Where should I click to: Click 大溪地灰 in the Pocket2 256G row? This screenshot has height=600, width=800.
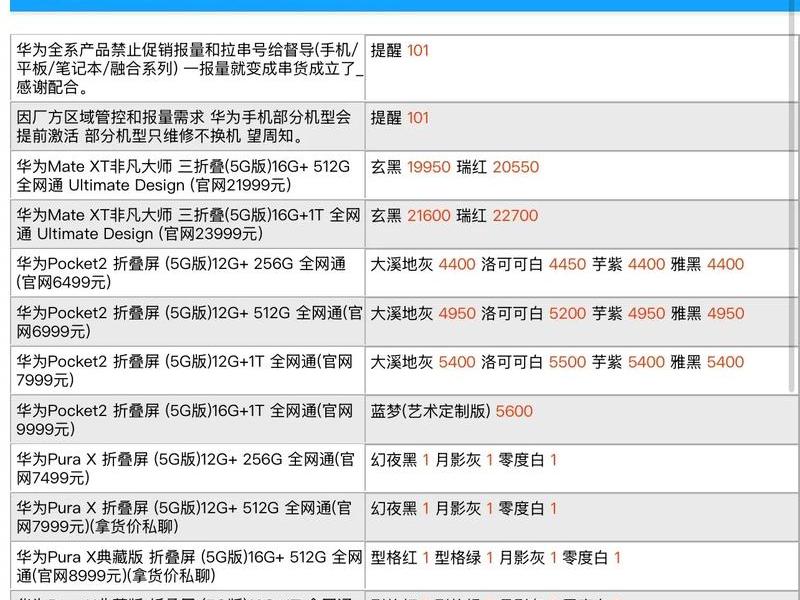click(402, 264)
